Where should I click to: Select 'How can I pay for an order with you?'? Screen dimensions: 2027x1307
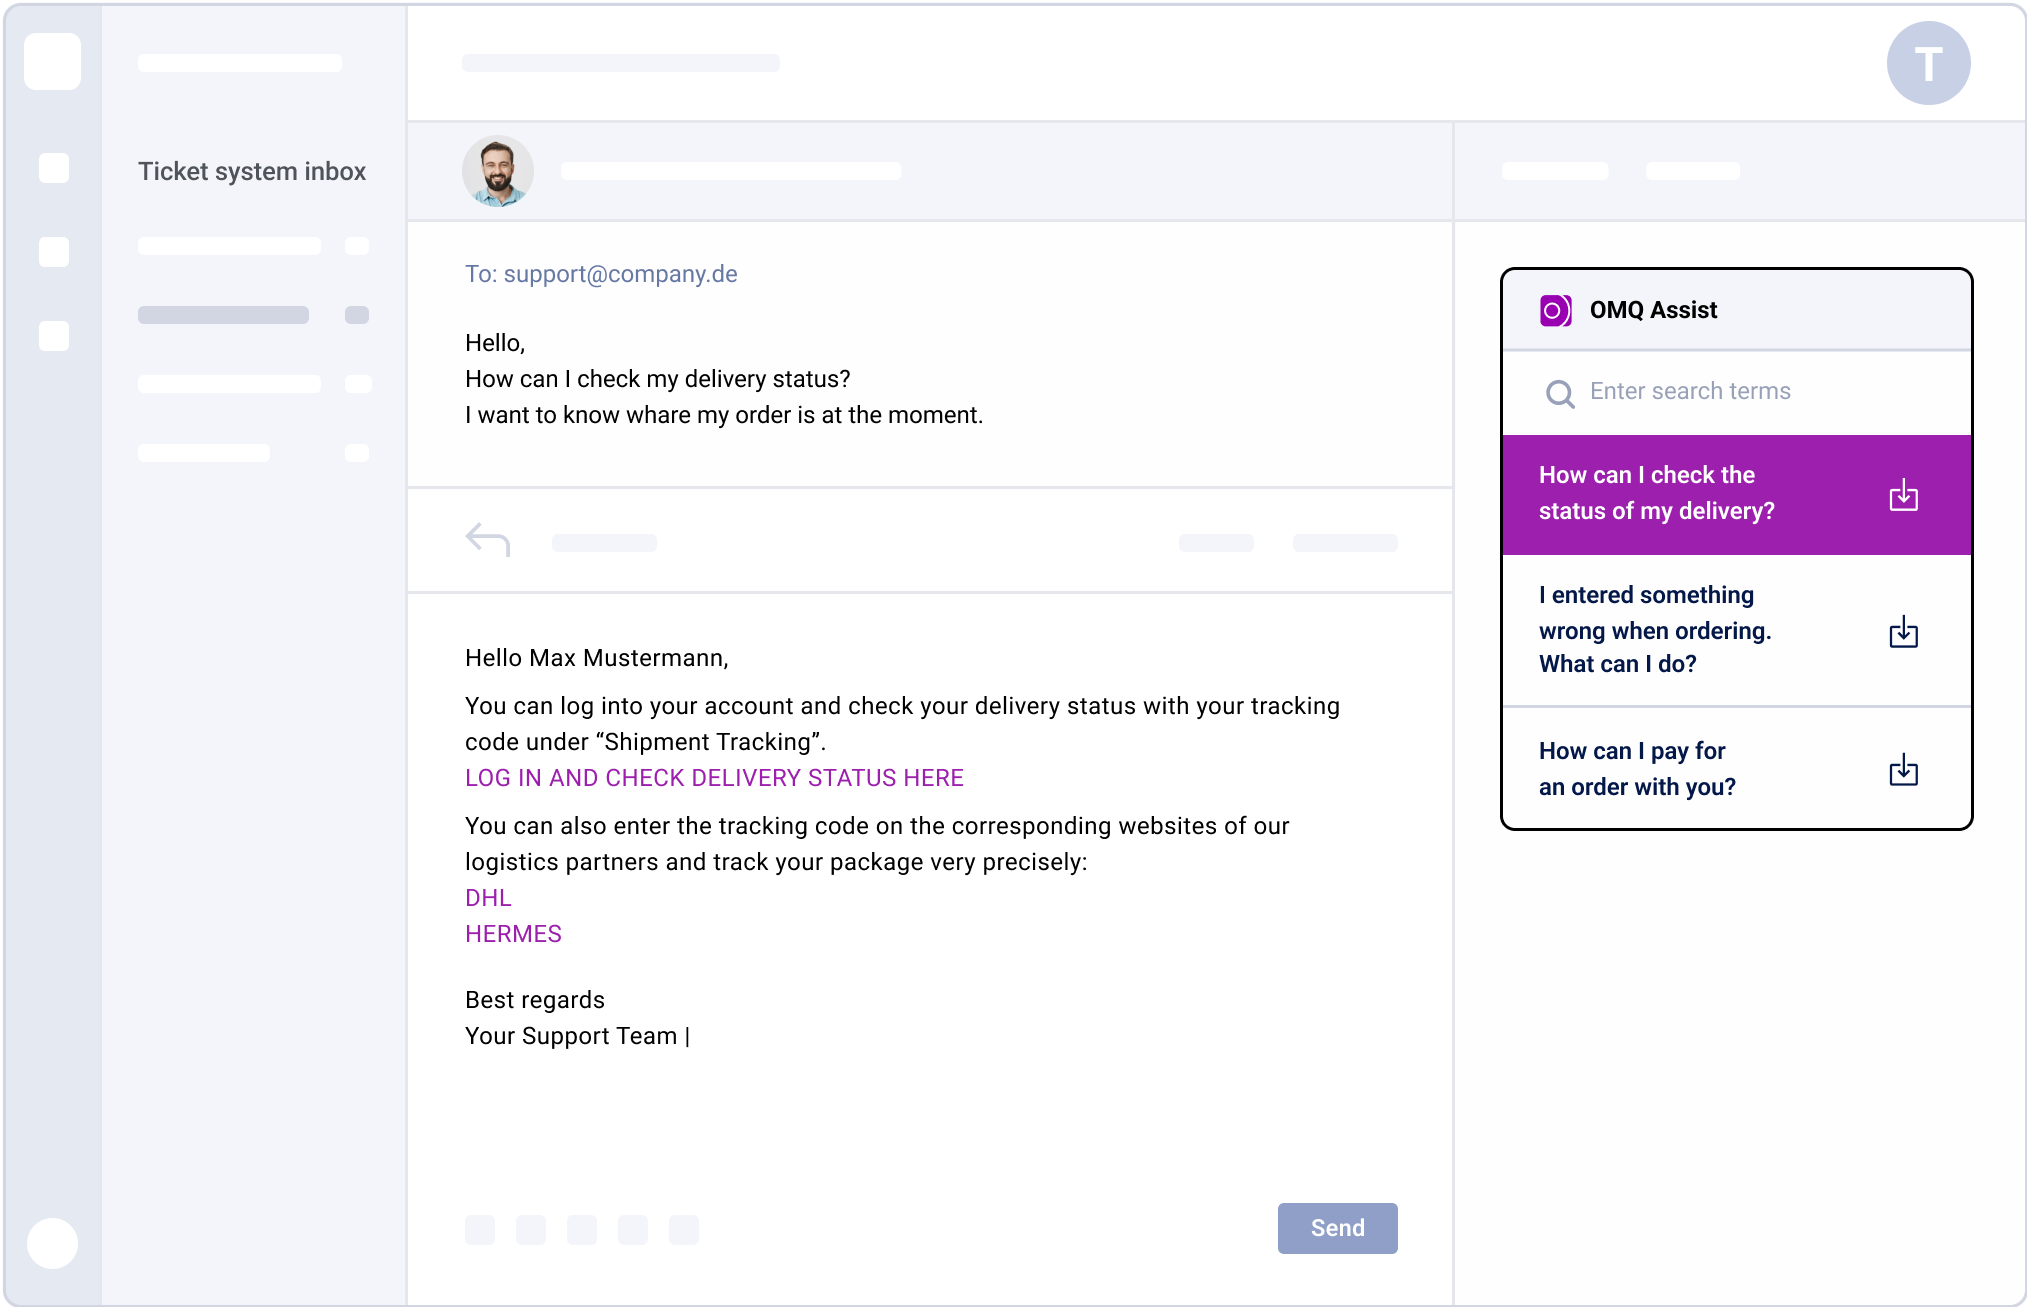click(1736, 768)
